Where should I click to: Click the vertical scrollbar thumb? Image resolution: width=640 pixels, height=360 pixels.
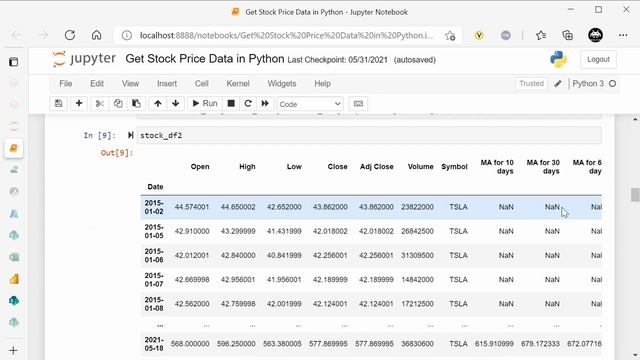click(x=635, y=195)
